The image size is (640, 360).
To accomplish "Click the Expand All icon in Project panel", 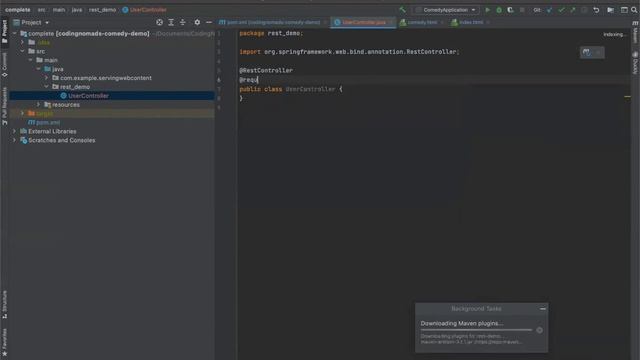I will click(x=171, y=22).
